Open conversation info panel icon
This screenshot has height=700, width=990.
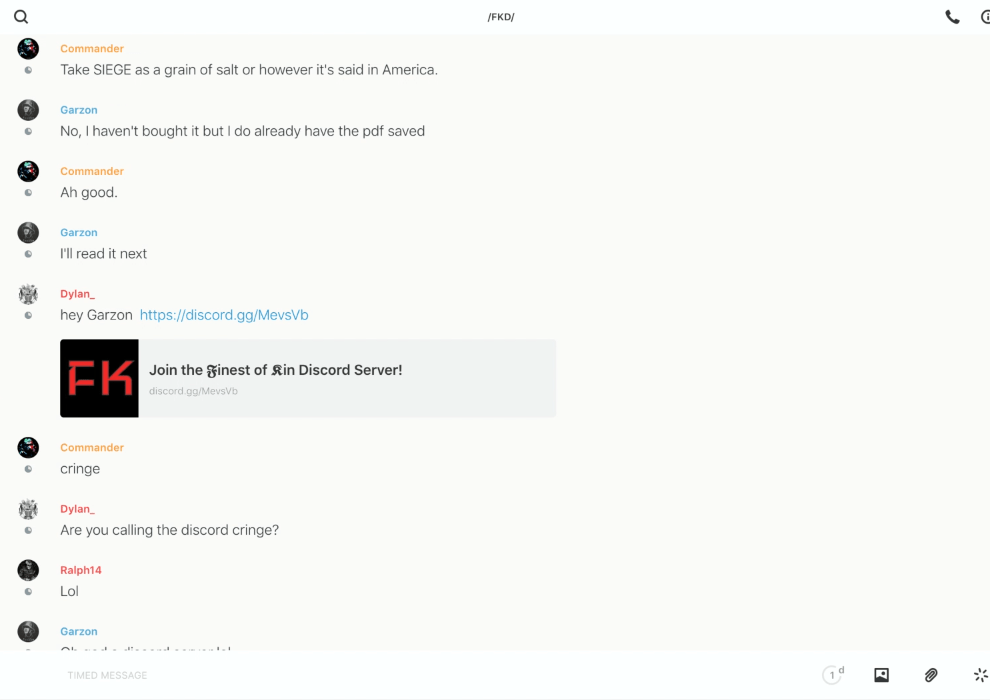click(x=985, y=17)
